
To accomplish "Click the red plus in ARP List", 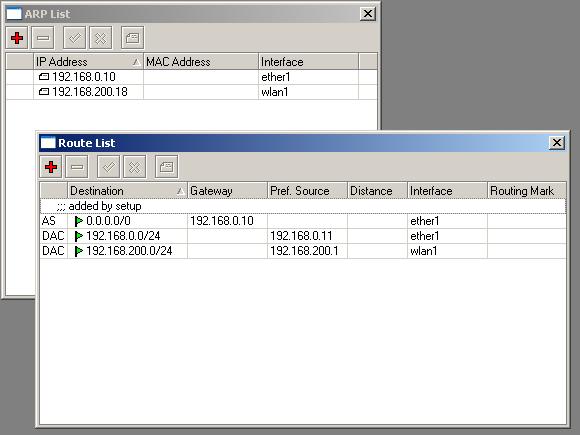I will (x=17, y=38).
